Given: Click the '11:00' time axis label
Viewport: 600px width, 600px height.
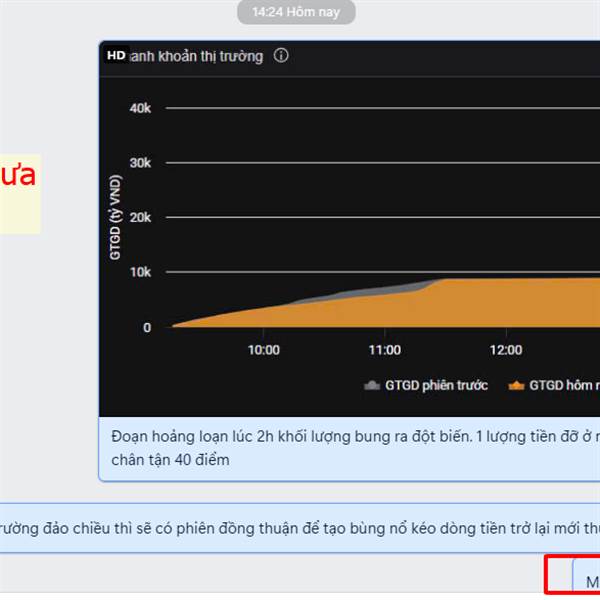Looking at the screenshot, I should 385,350.
